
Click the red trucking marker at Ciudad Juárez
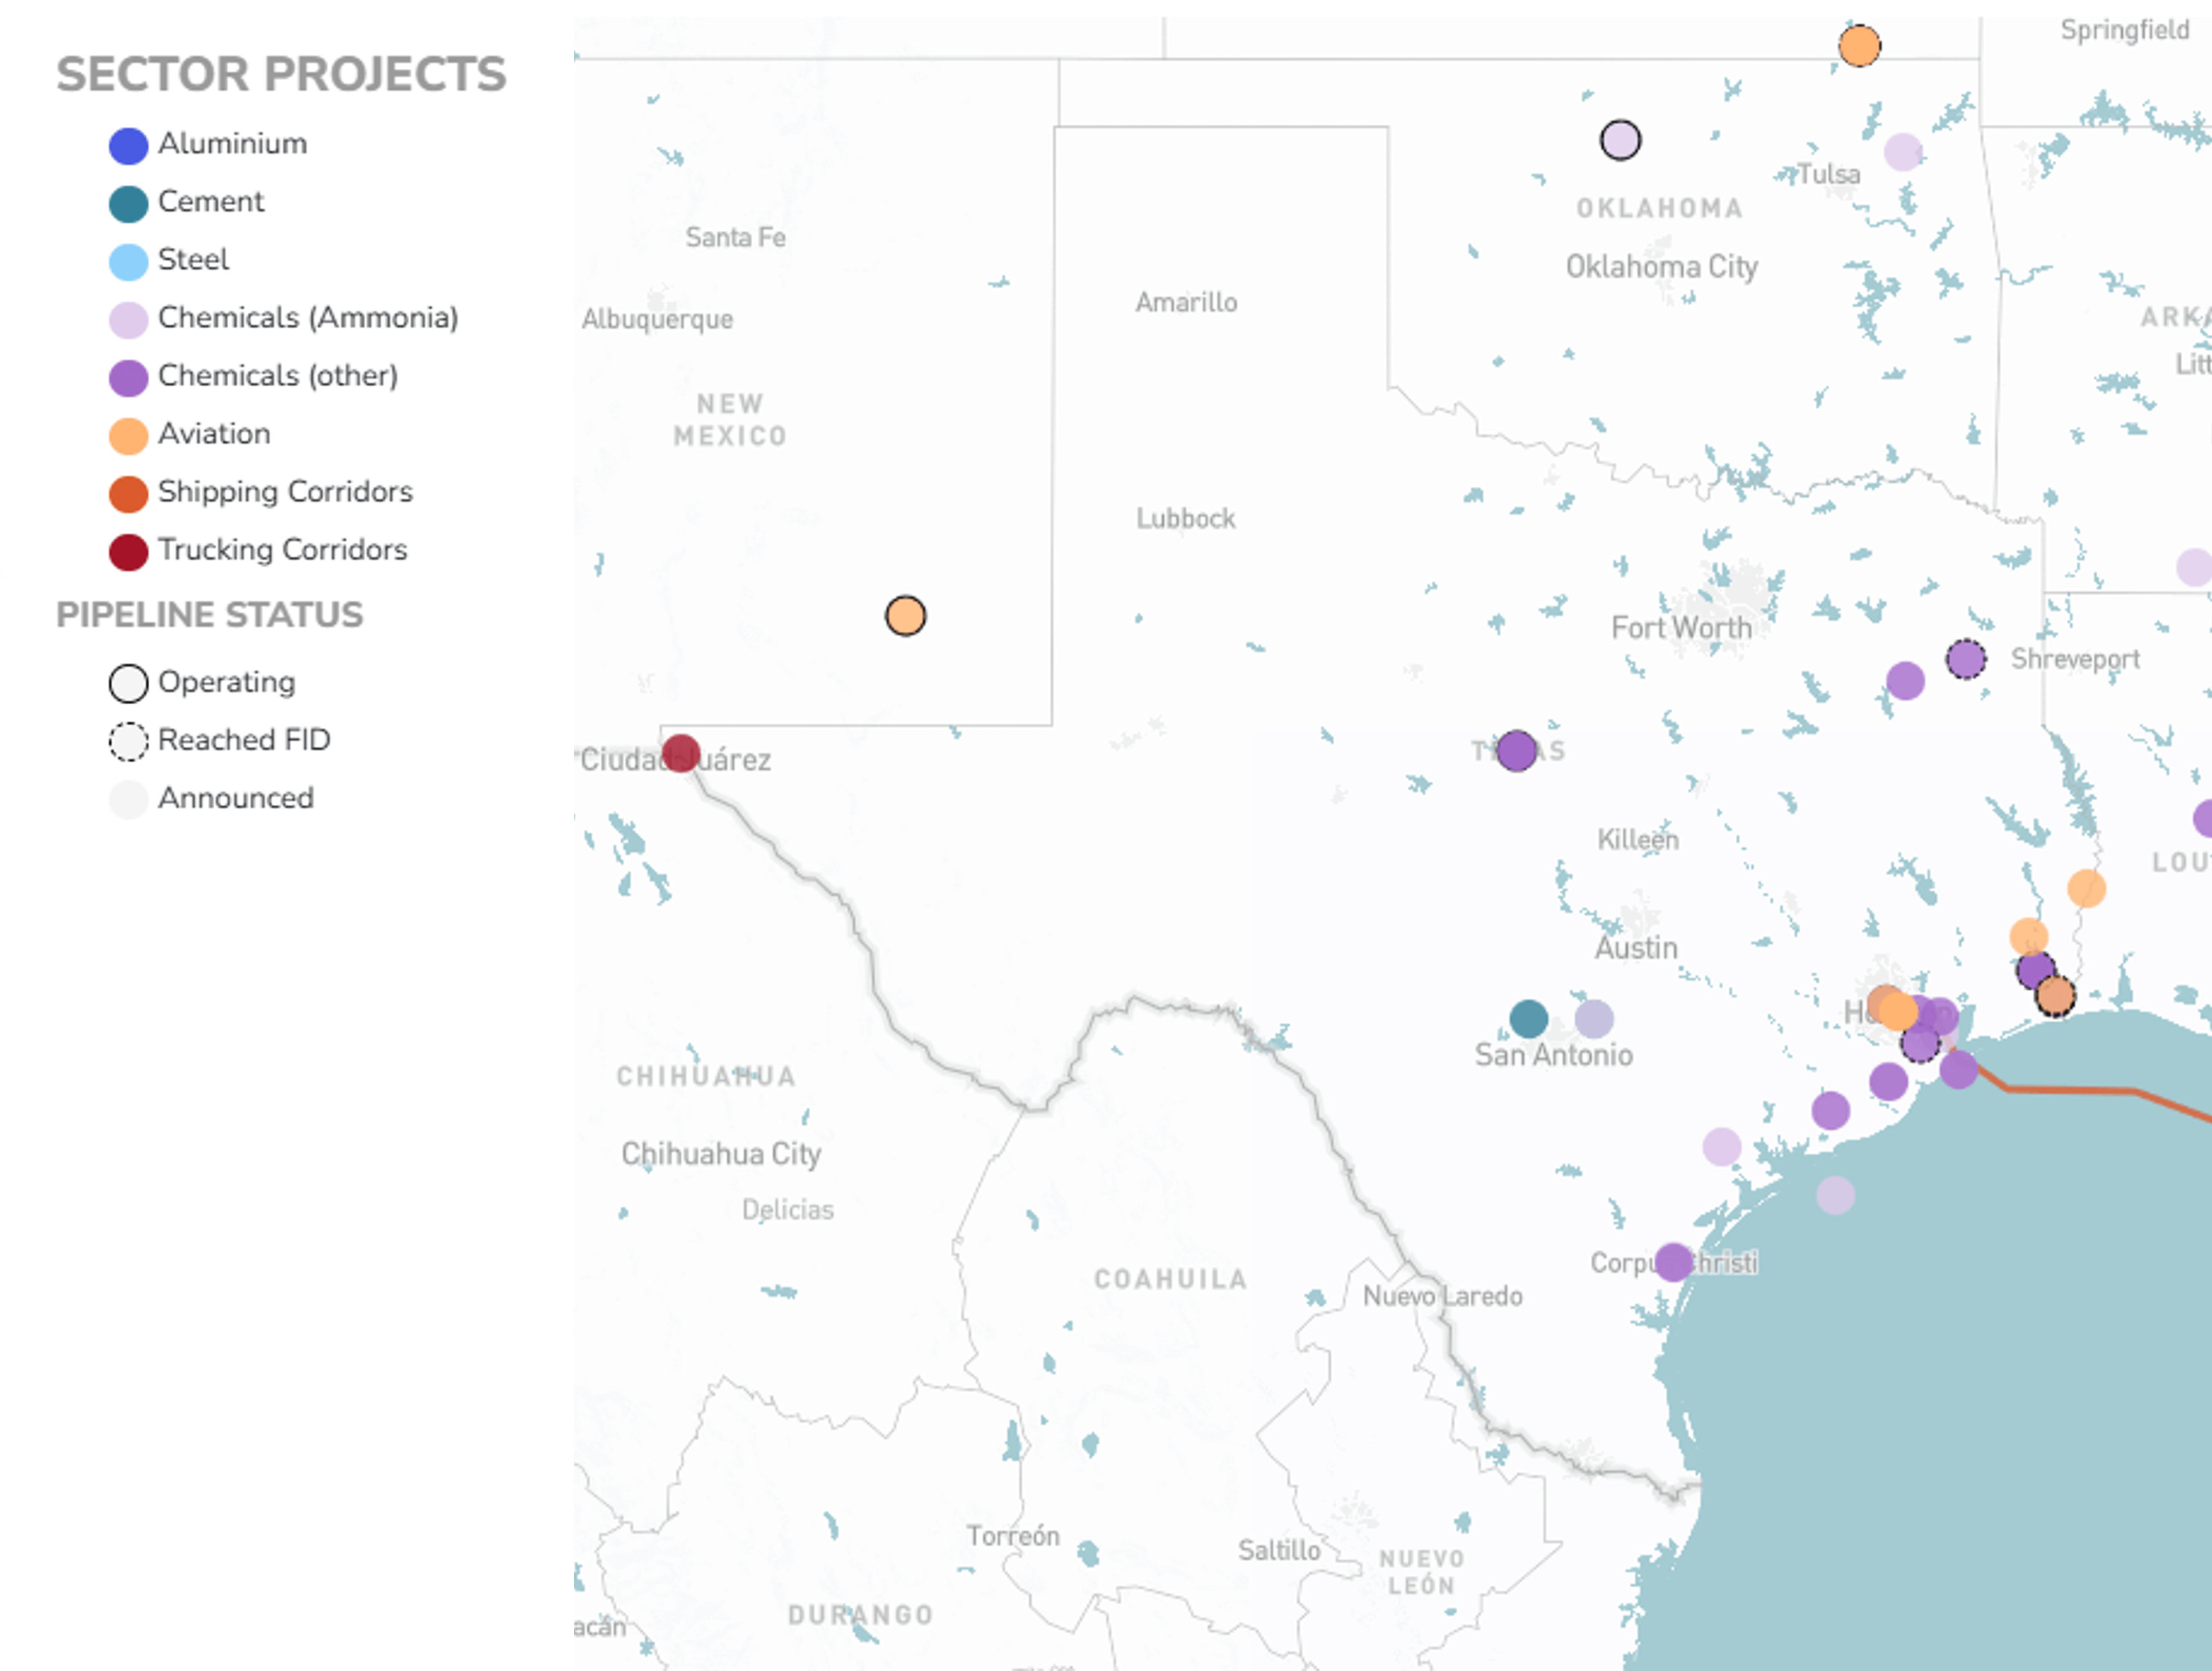680,753
